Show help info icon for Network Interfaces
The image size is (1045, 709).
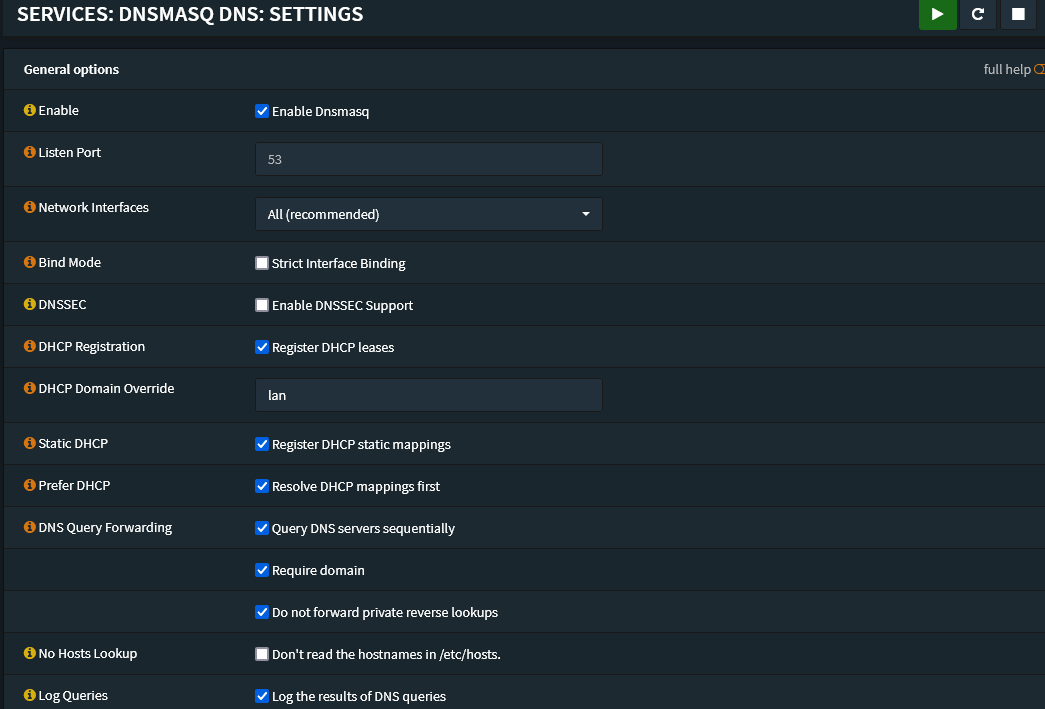[29, 207]
